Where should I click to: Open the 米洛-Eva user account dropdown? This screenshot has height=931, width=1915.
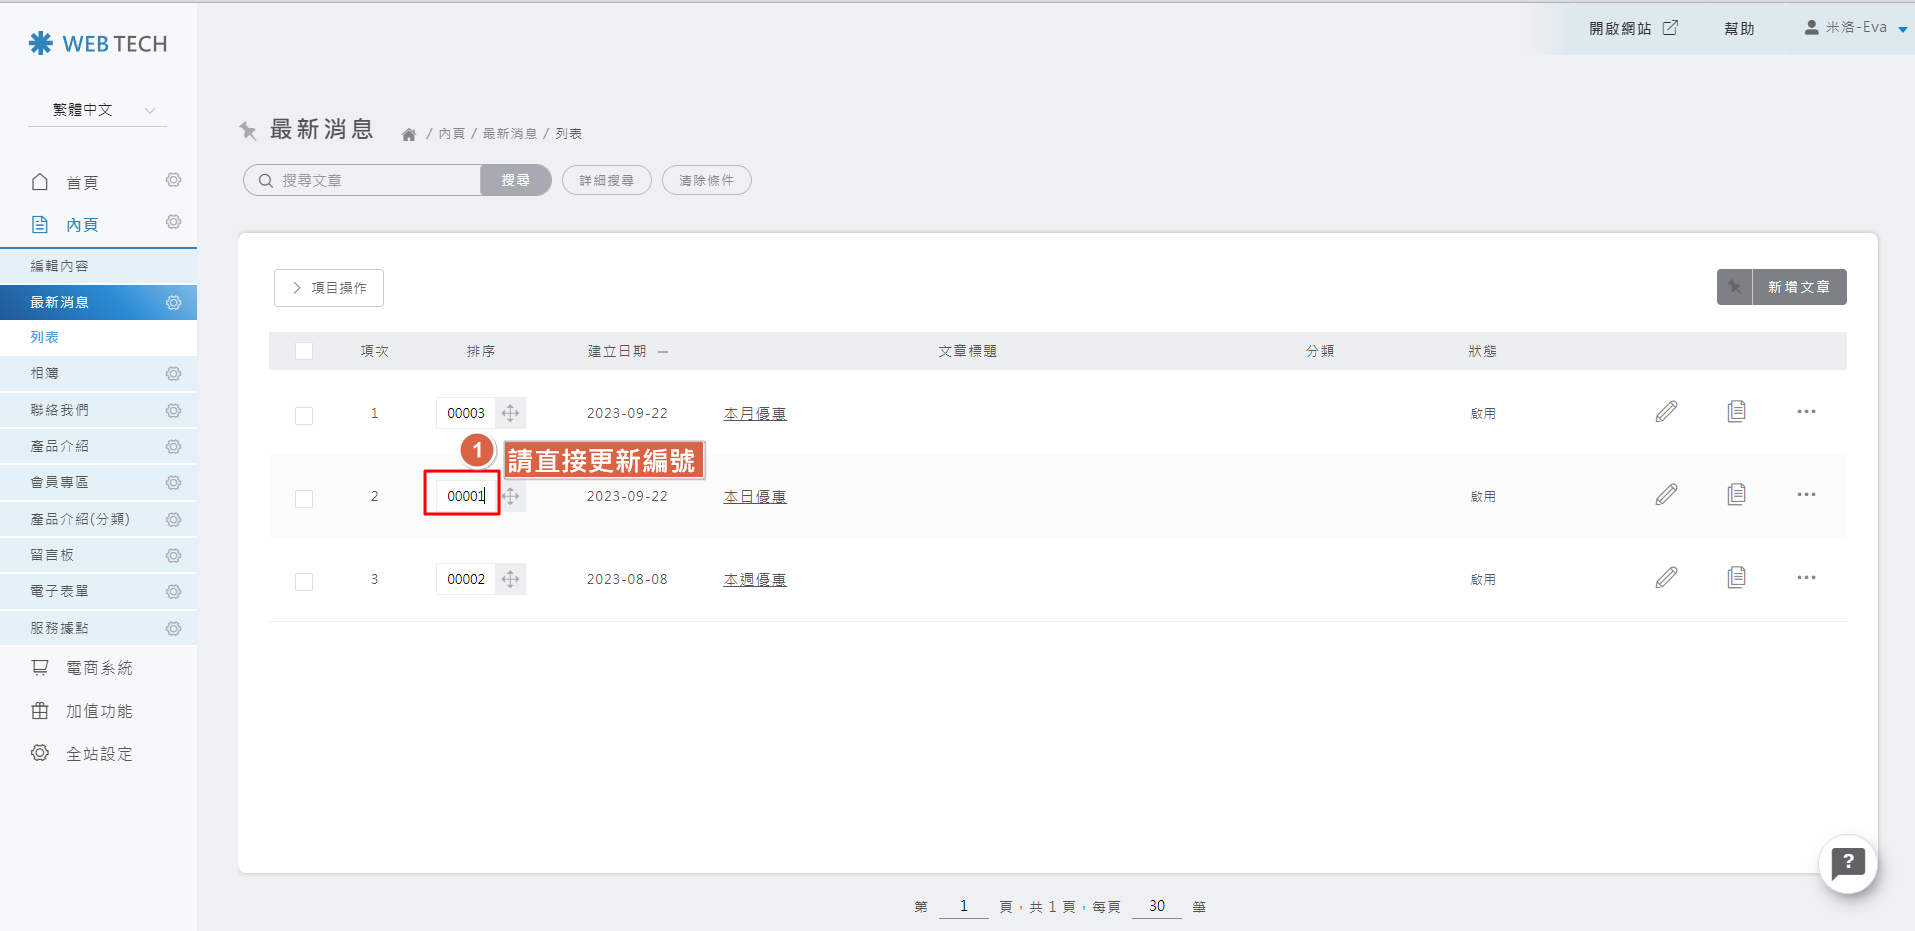click(x=1855, y=28)
